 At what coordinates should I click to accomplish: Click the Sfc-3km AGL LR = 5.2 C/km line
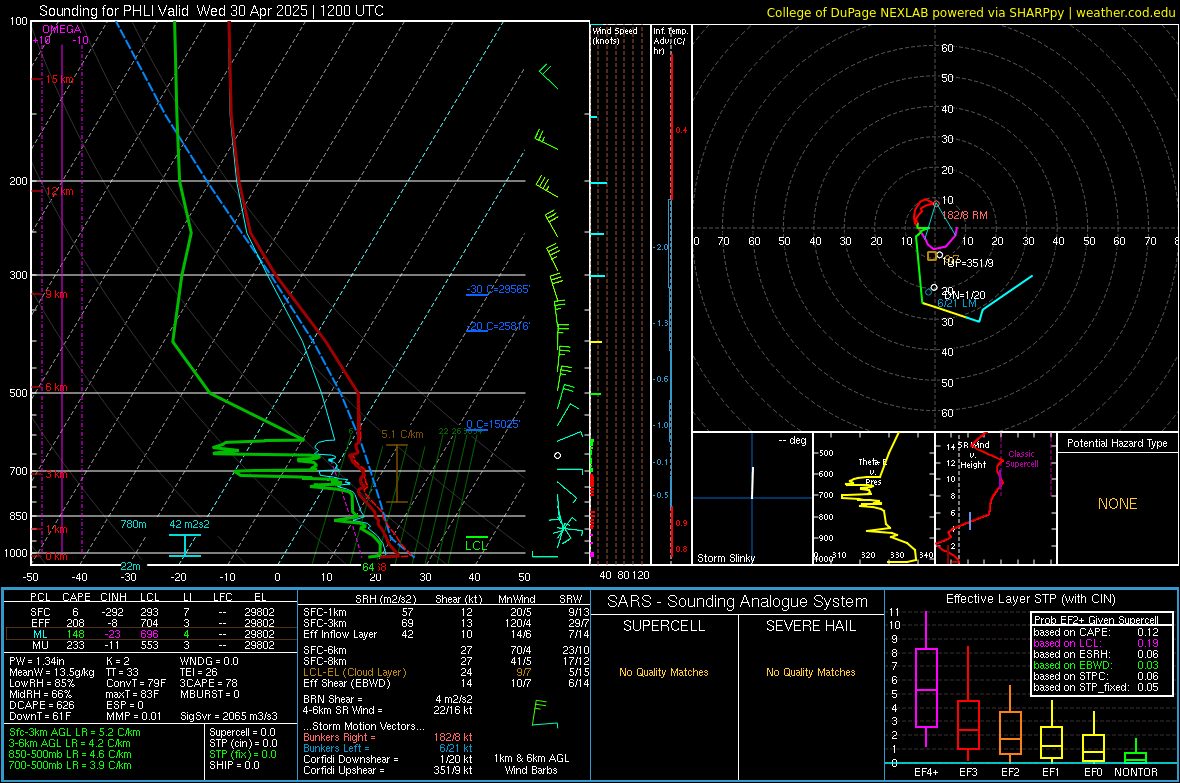pyautogui.click(x=75, y=732)
